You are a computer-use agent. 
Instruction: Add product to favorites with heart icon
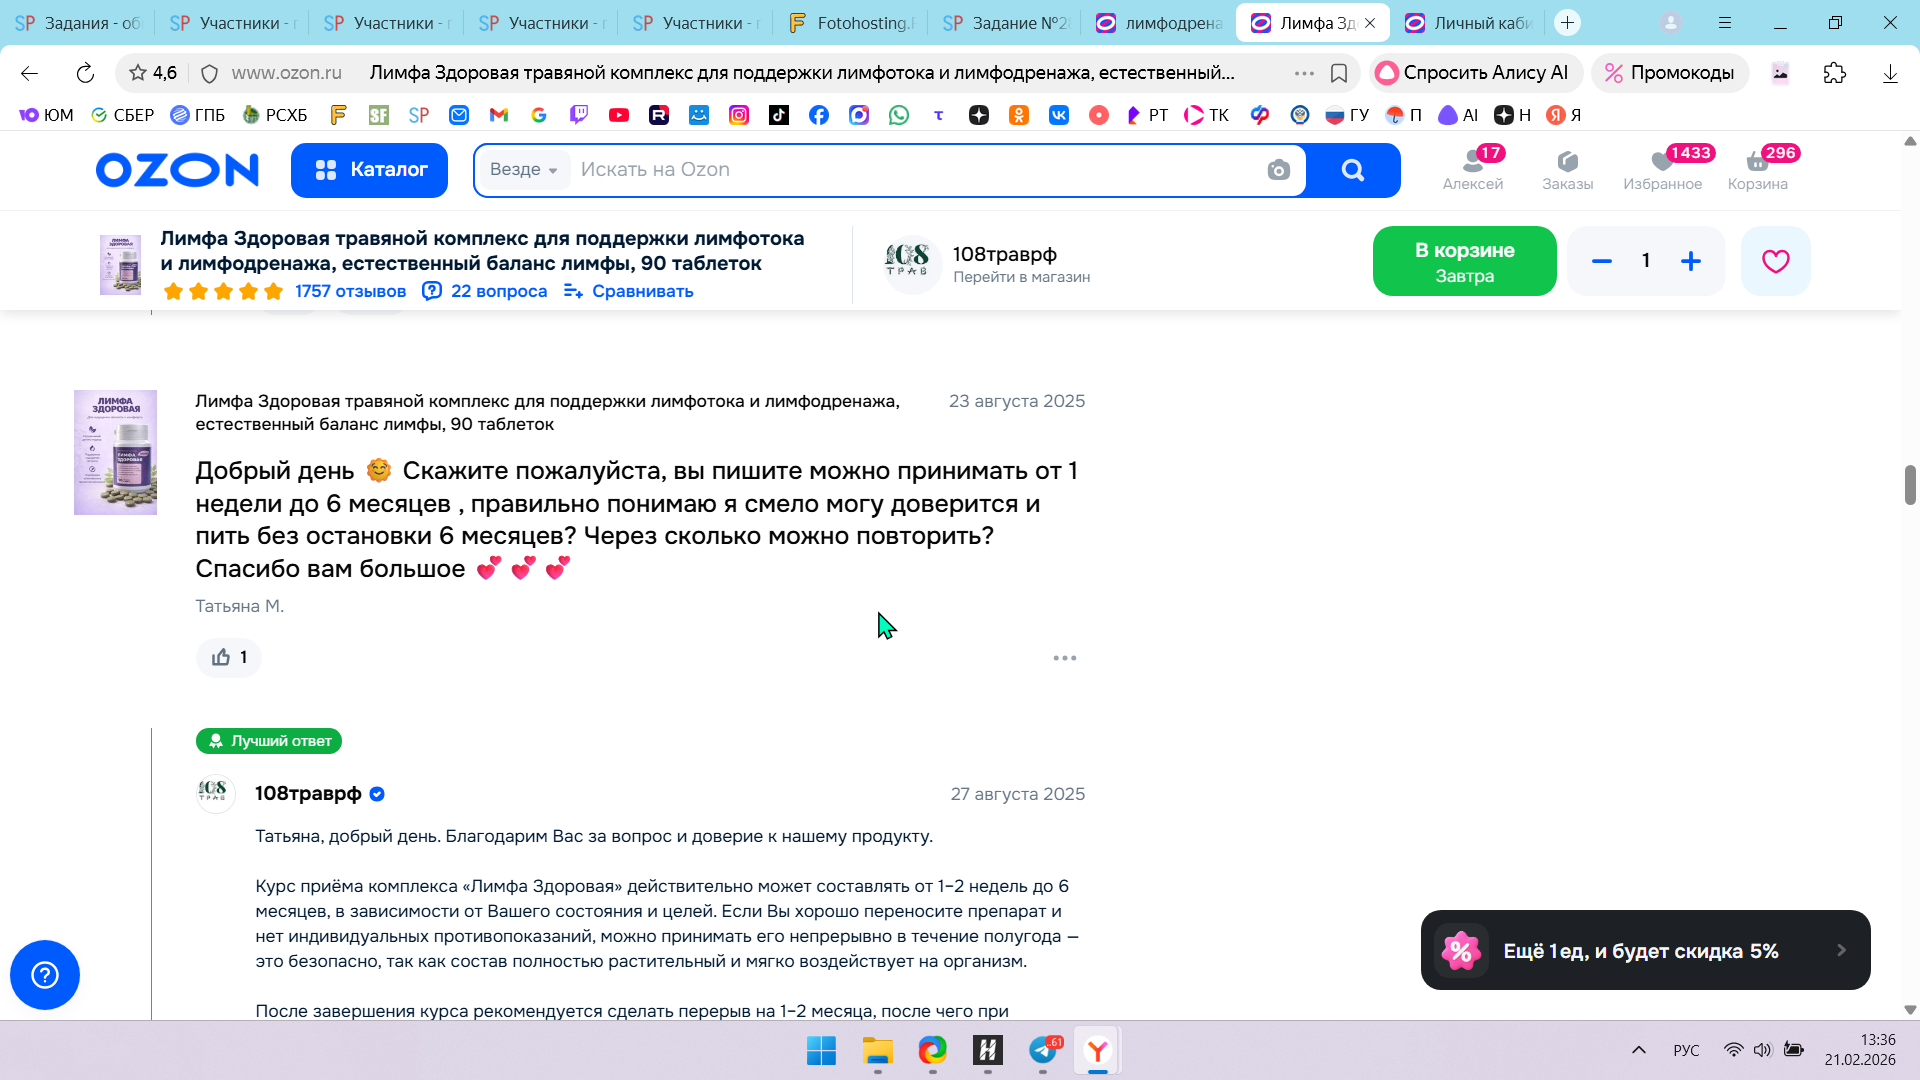1775,261
